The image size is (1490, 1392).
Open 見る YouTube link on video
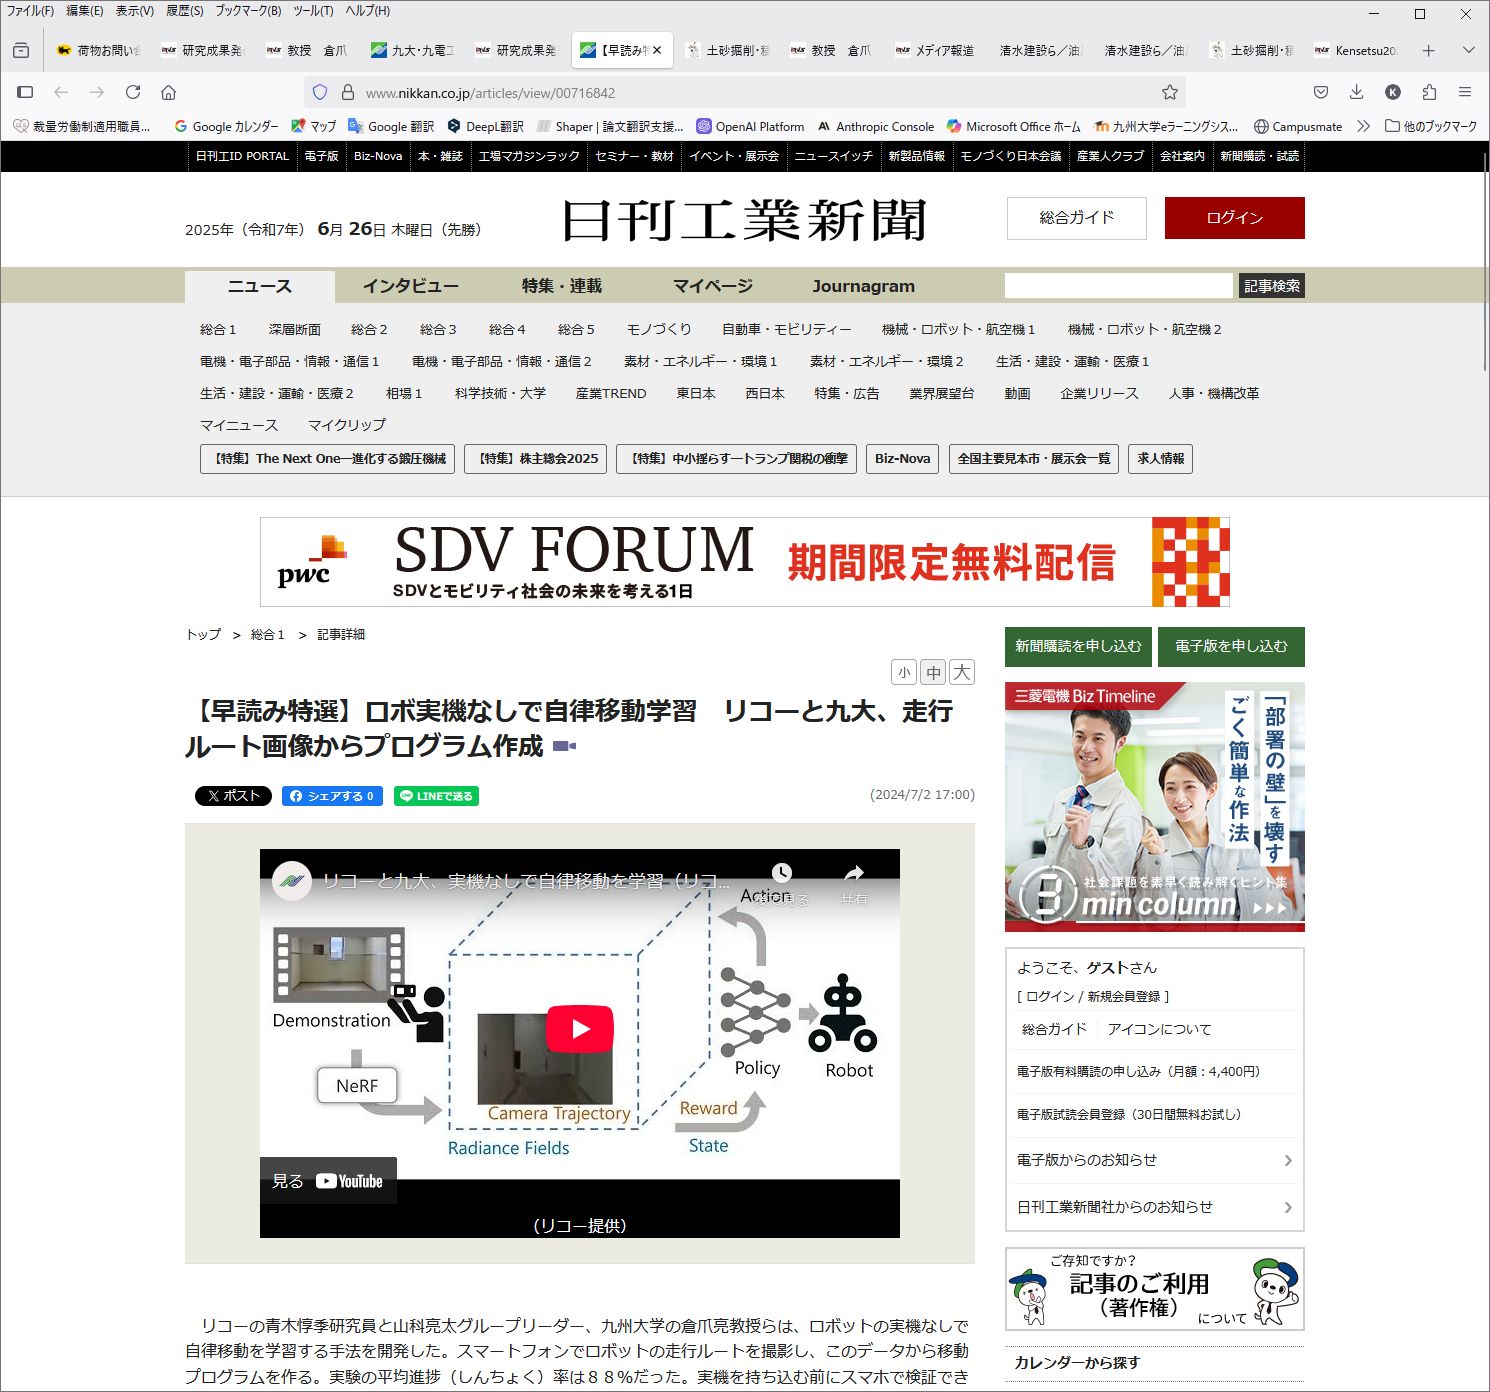click(328, 1181)
